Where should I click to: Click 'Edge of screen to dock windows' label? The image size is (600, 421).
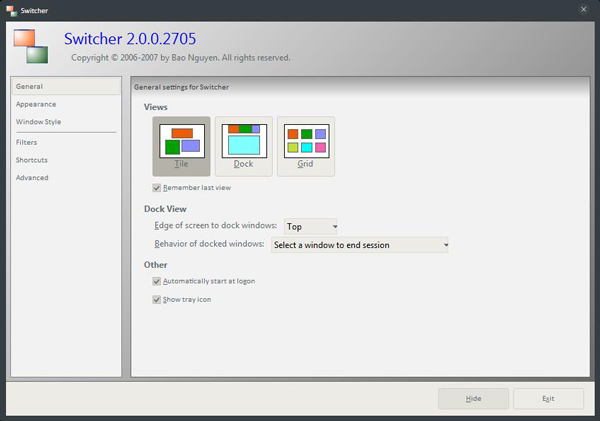tap(215, 225)
